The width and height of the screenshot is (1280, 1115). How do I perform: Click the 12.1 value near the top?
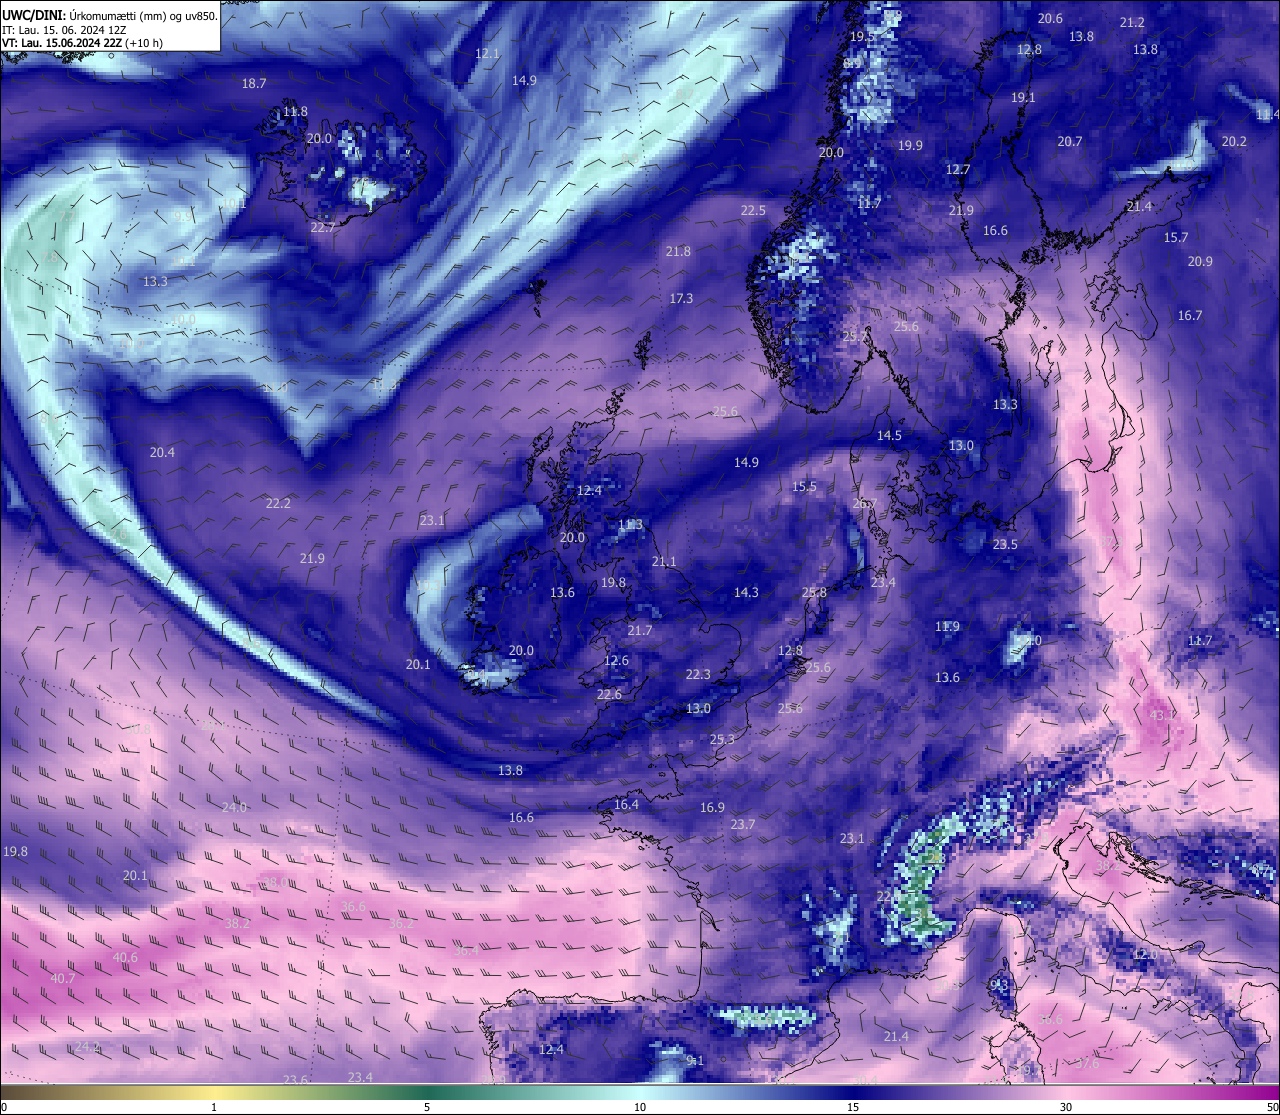pyautogui.click(x=487, y=54)
